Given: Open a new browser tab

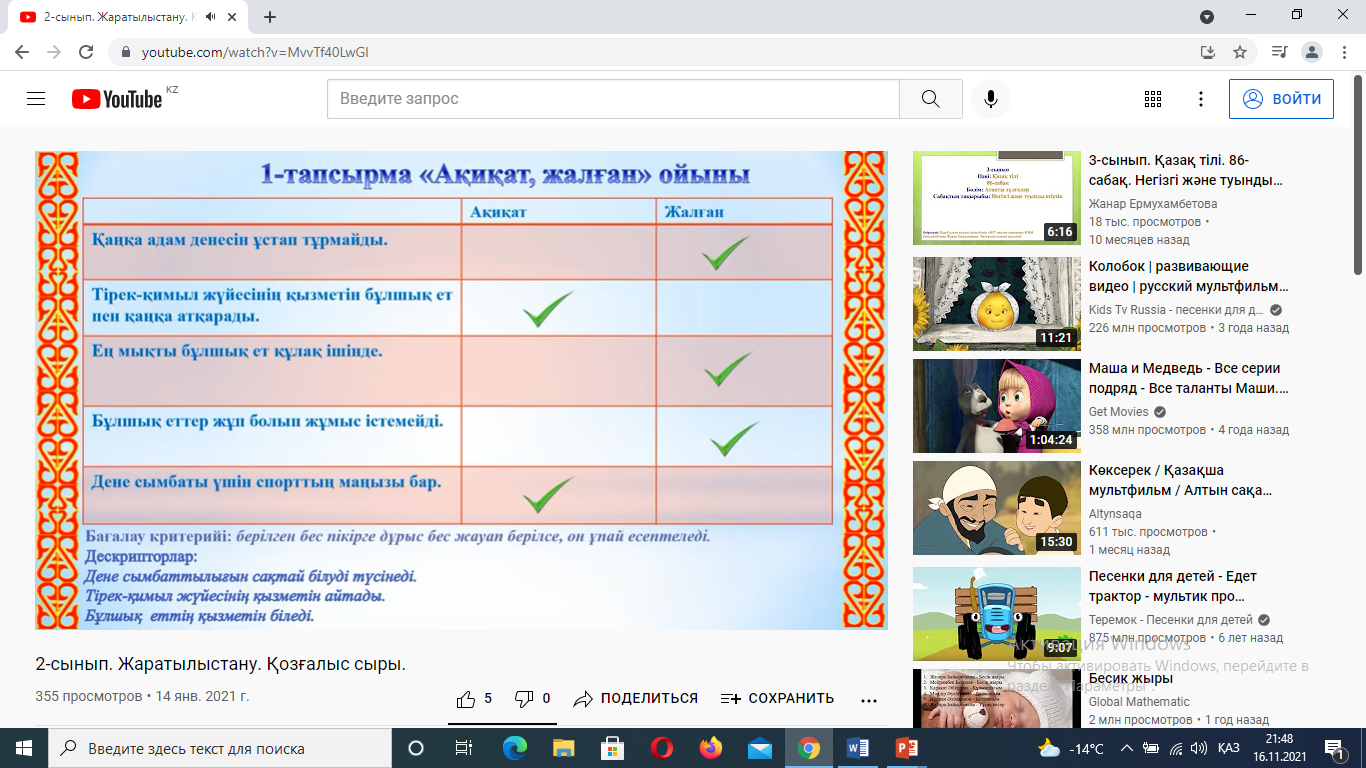Looking at the screenshot, I should point(270,17).
